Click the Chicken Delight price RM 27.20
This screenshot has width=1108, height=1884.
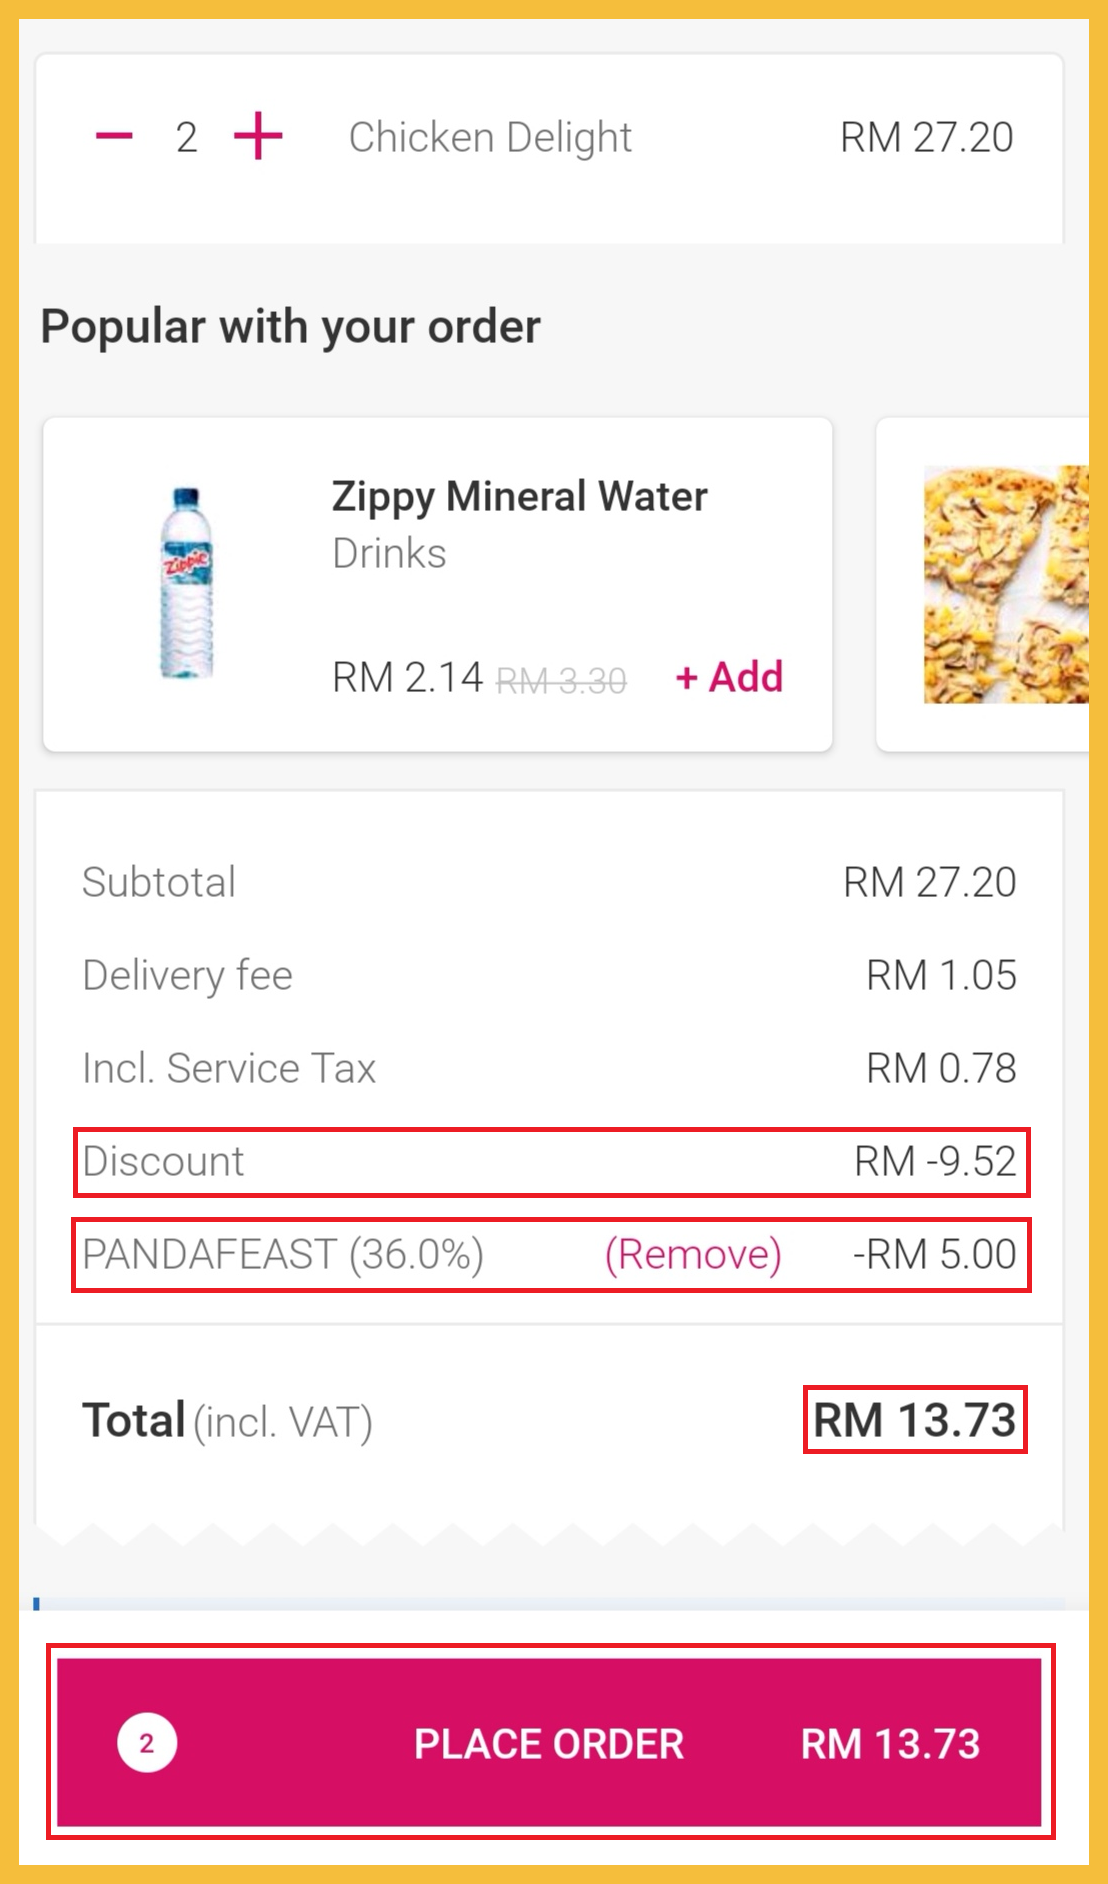coord(926,137)
